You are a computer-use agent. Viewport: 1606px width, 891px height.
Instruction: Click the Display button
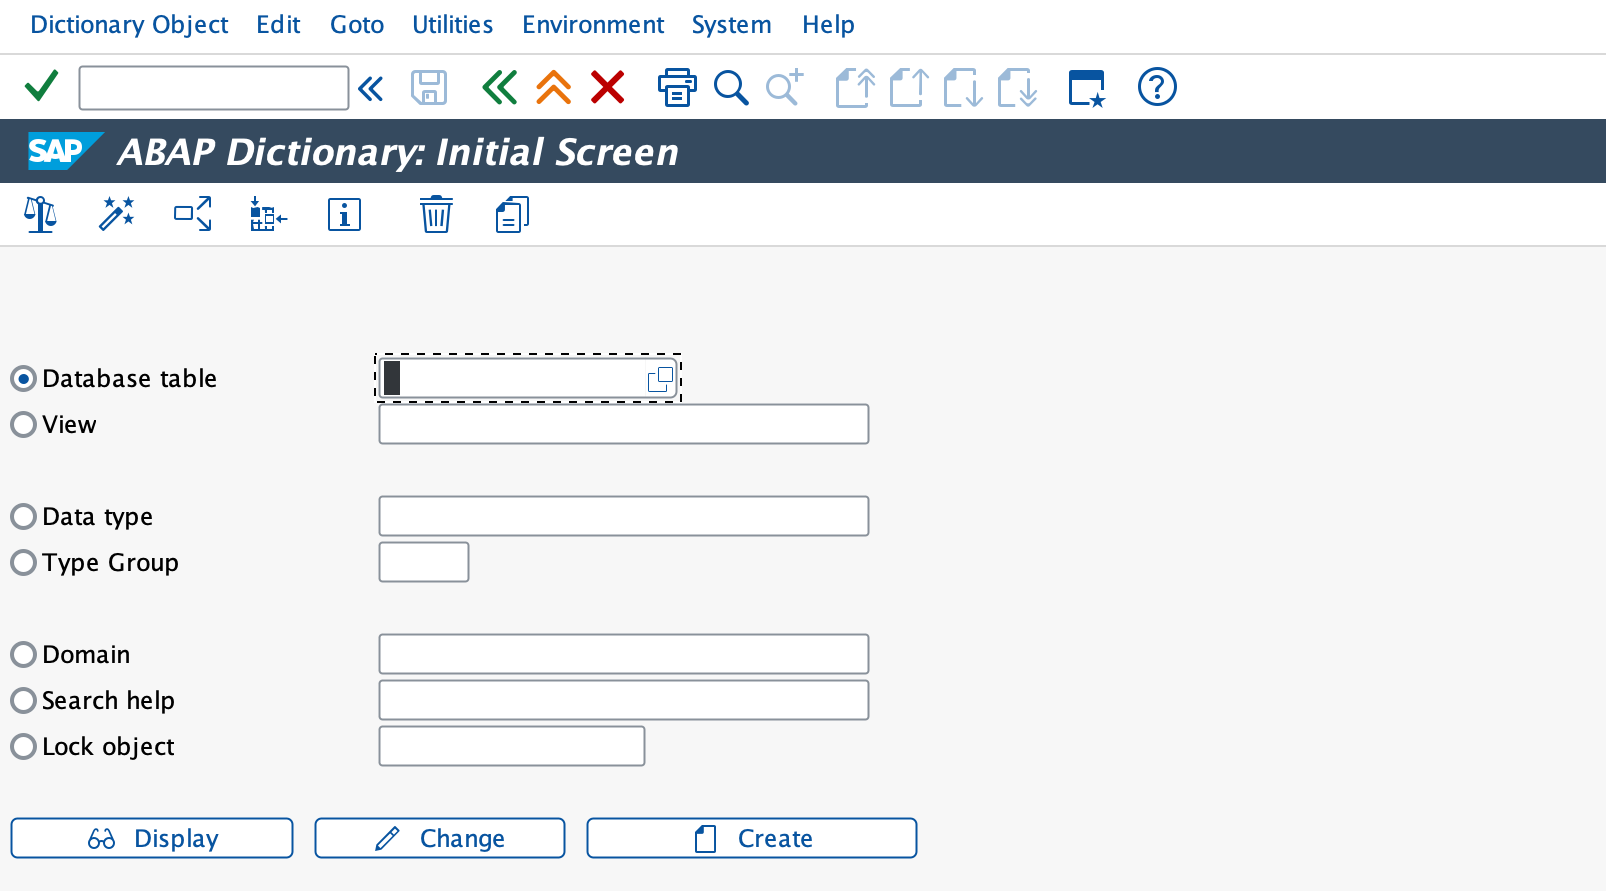coord(152,838)
